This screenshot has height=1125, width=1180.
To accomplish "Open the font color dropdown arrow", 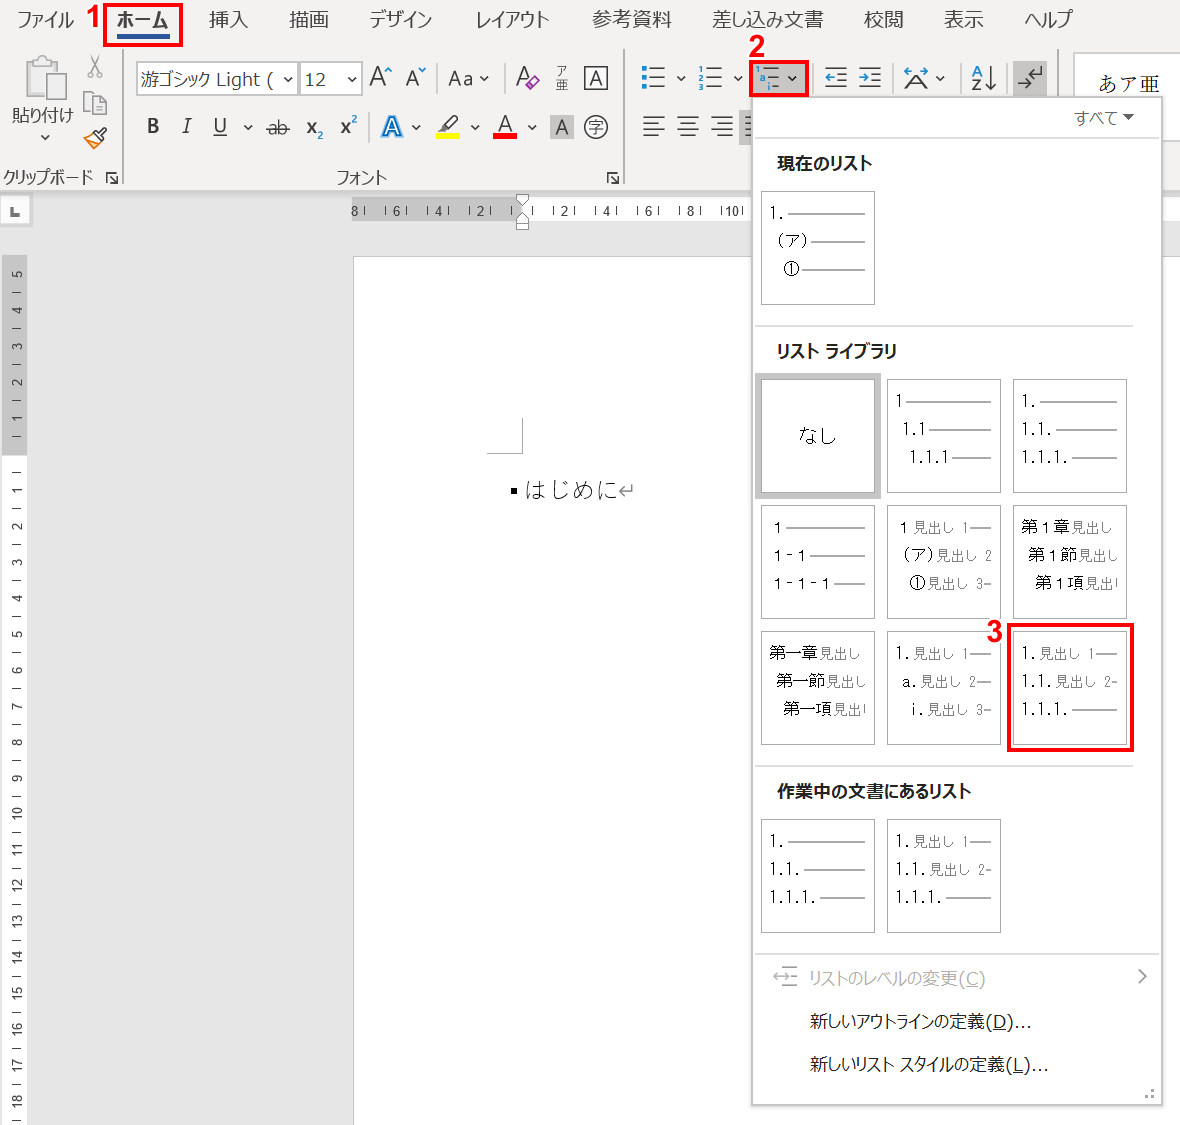I will click(x=532, y=127).
